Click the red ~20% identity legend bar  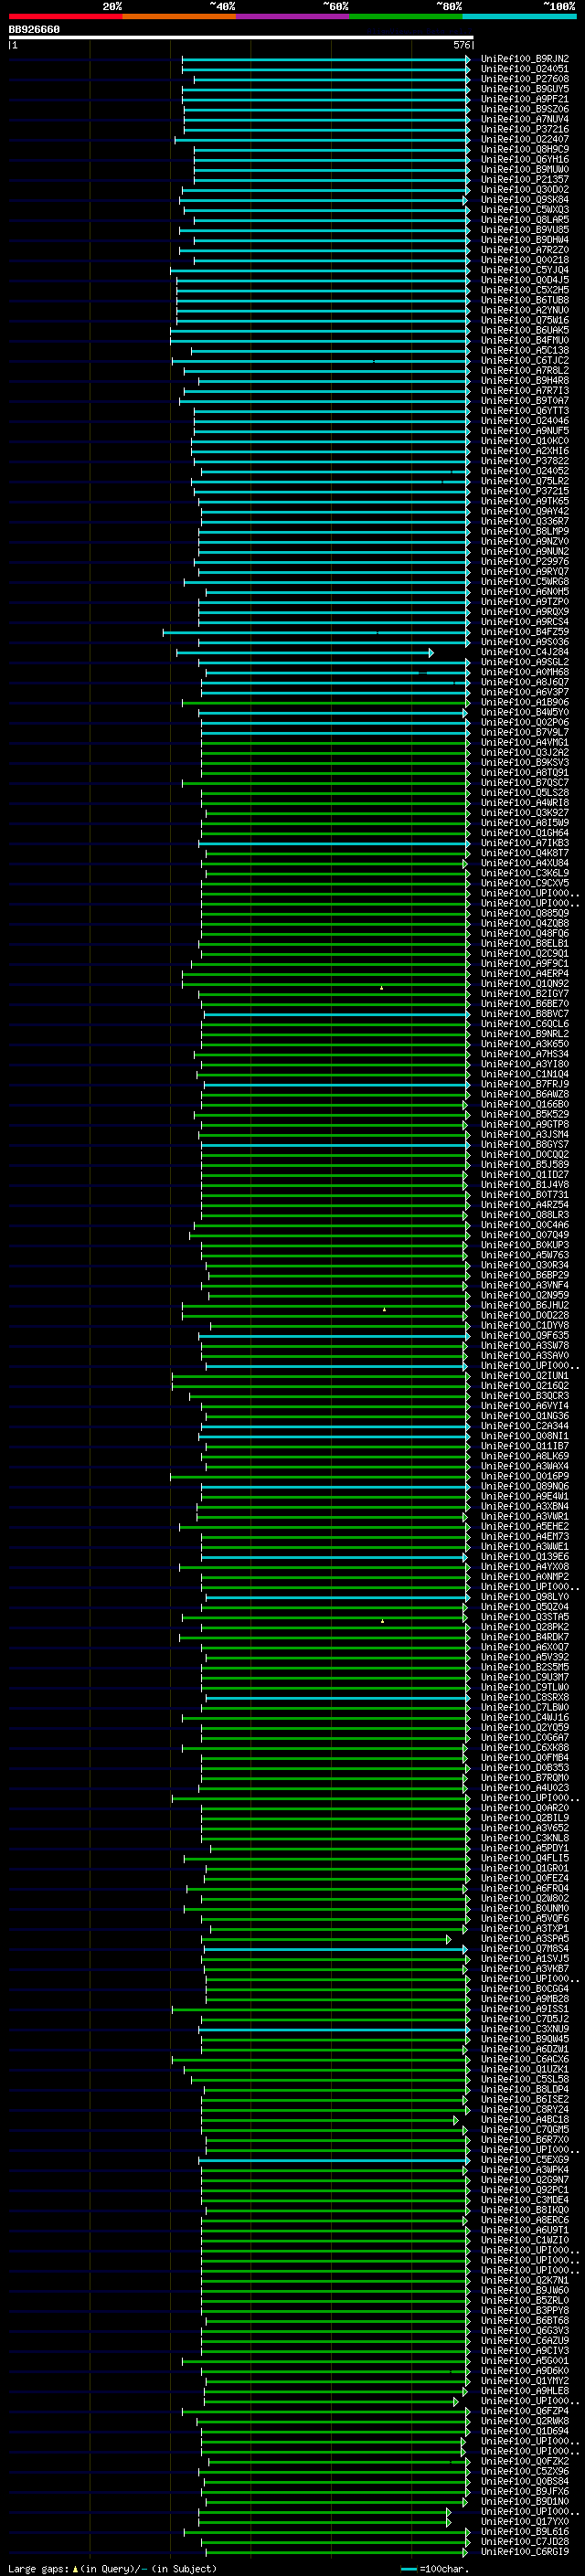pos(65,16)
